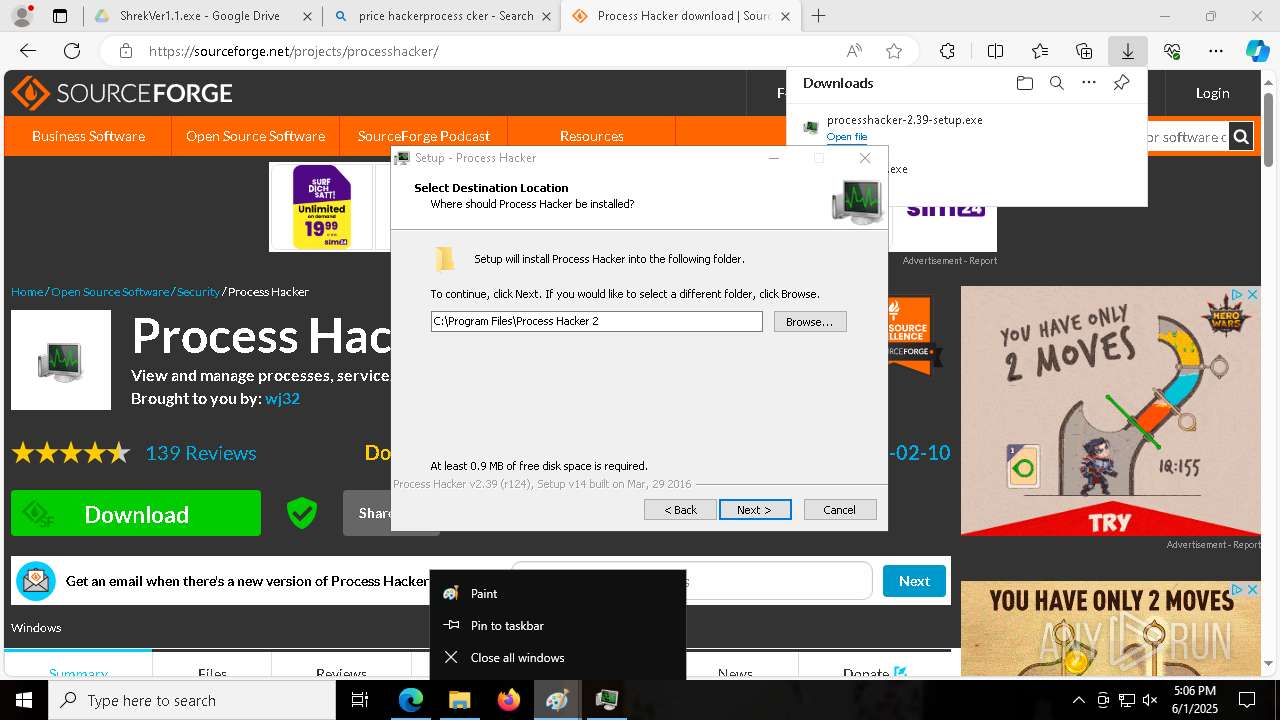1280x720 pixels.
Task: Open Collections icon in toolbar
Action: point(1084,51)
